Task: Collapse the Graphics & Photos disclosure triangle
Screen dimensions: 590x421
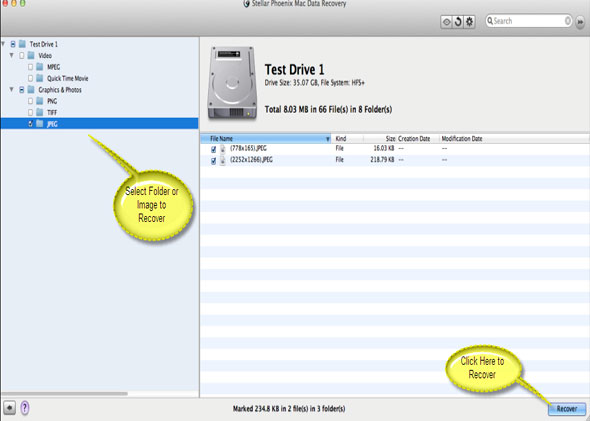Action: (12, 89)
